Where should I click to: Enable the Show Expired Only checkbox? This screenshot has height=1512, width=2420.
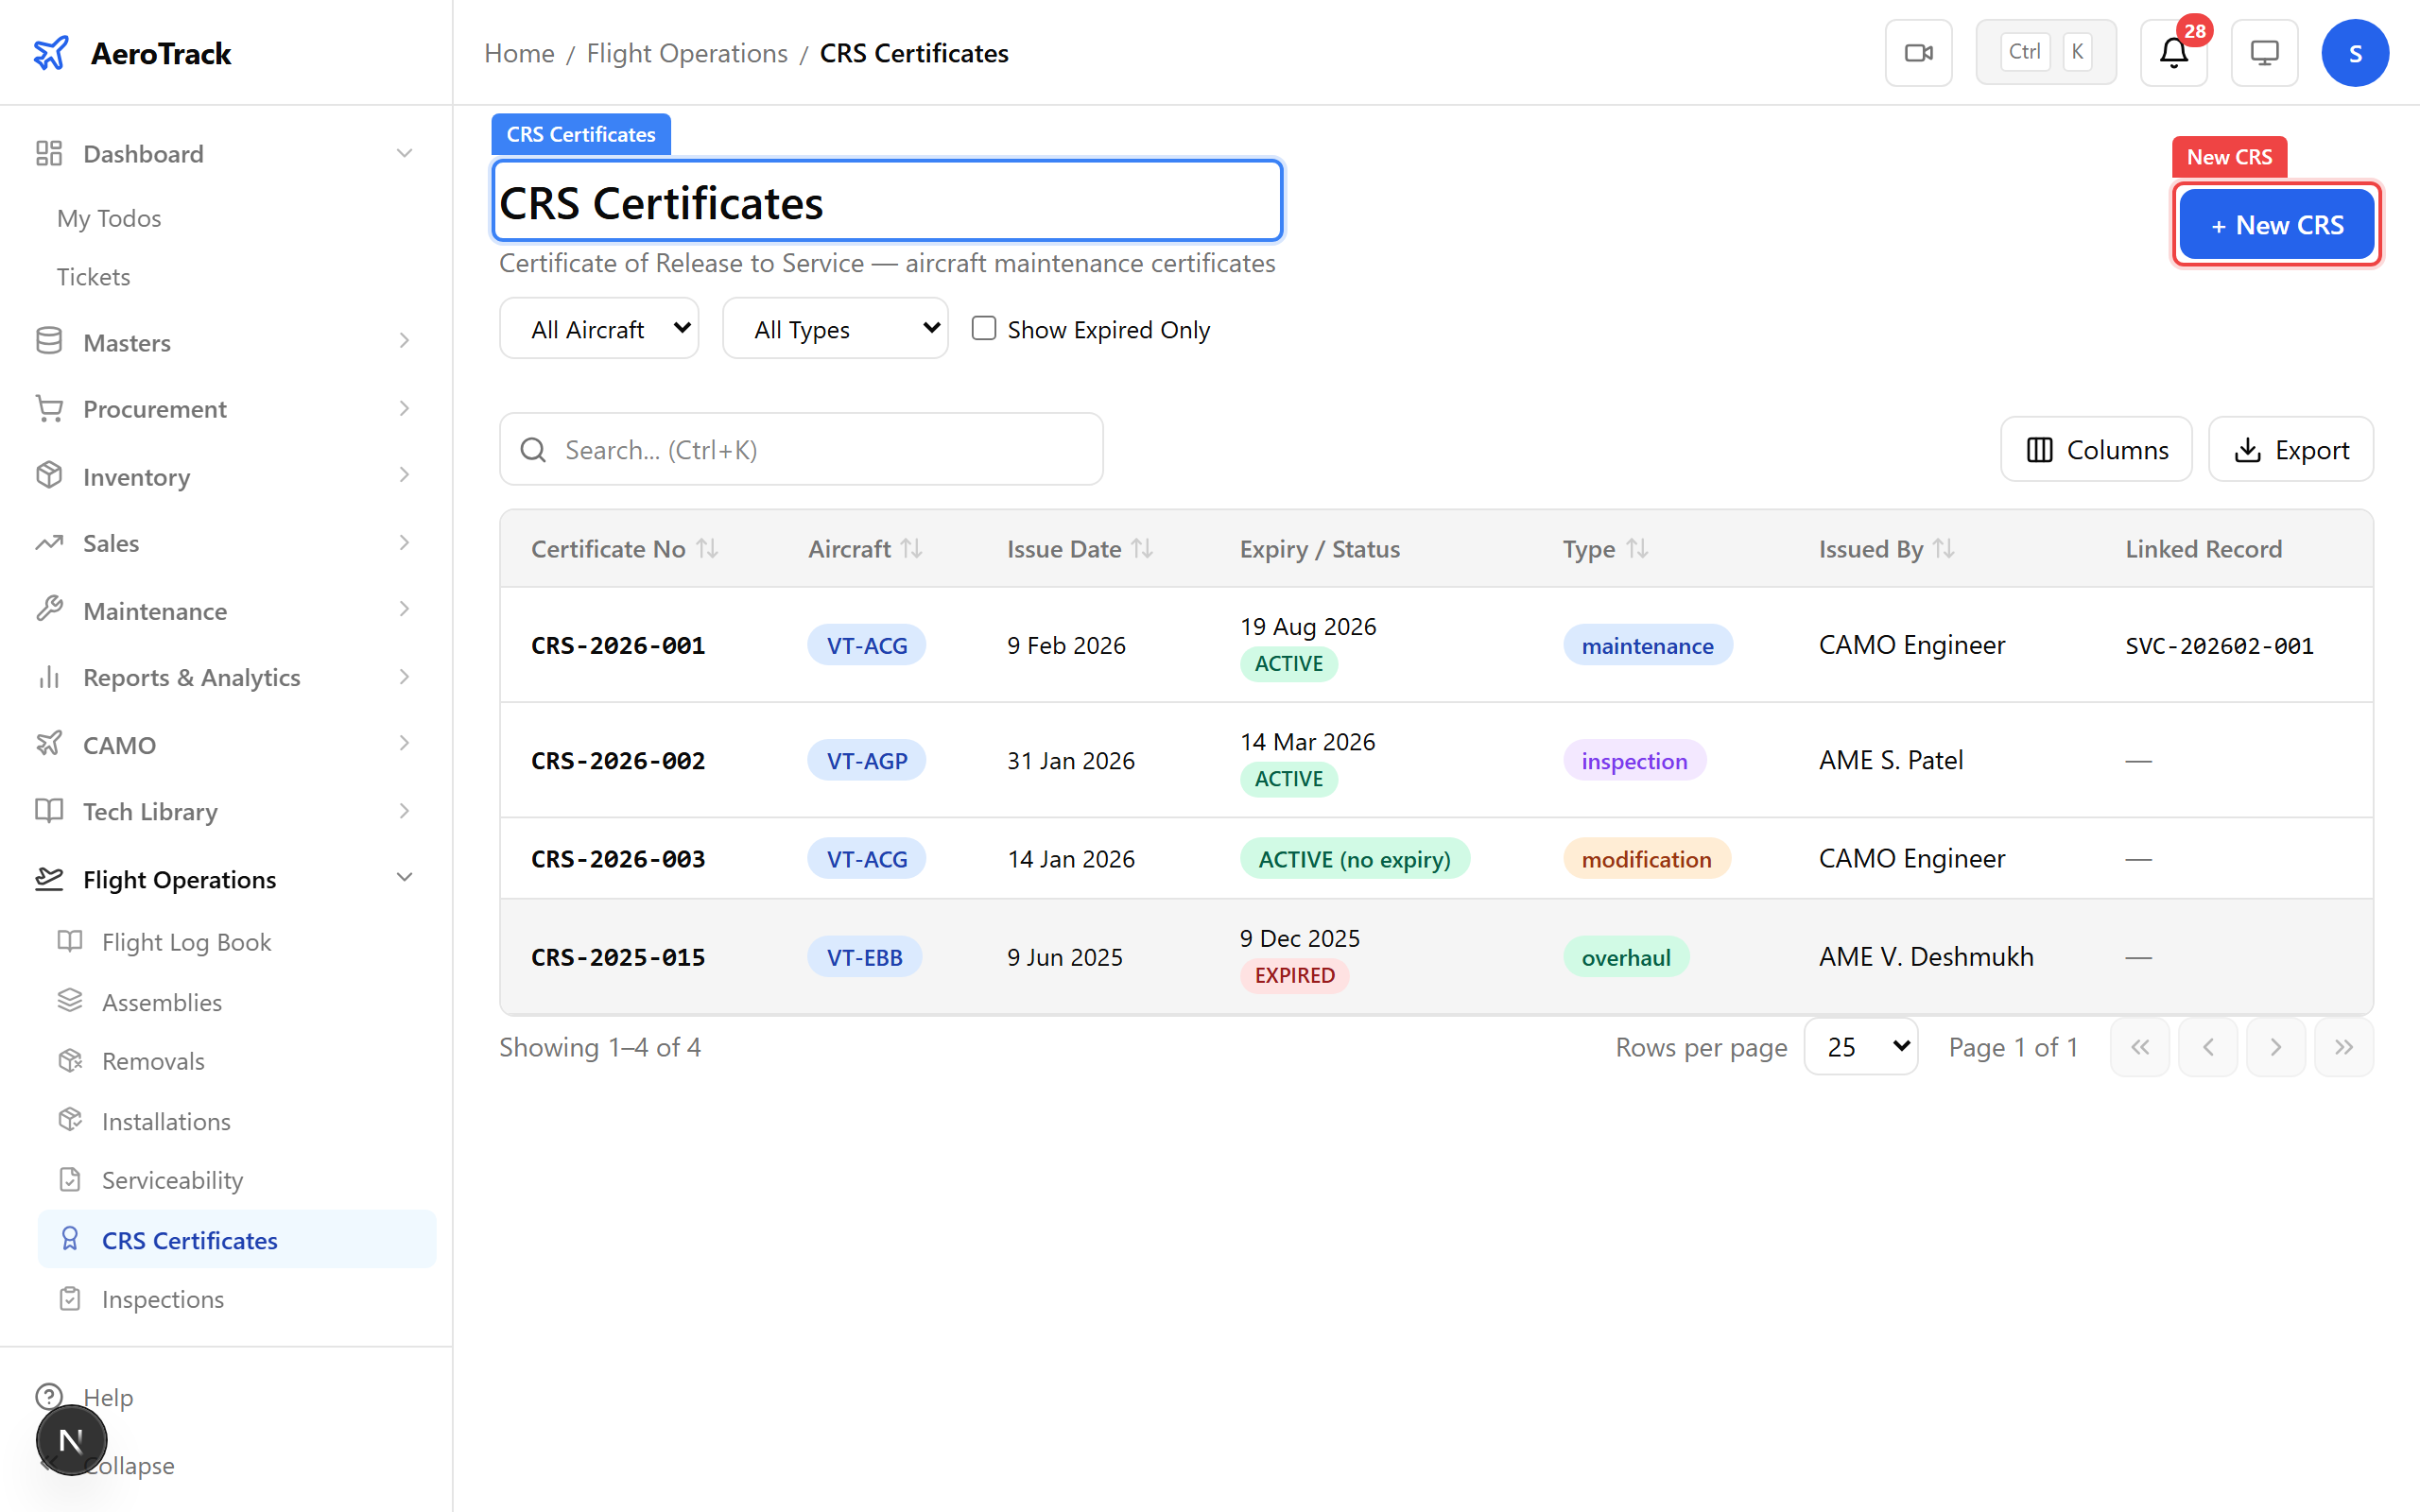point(983,327)
